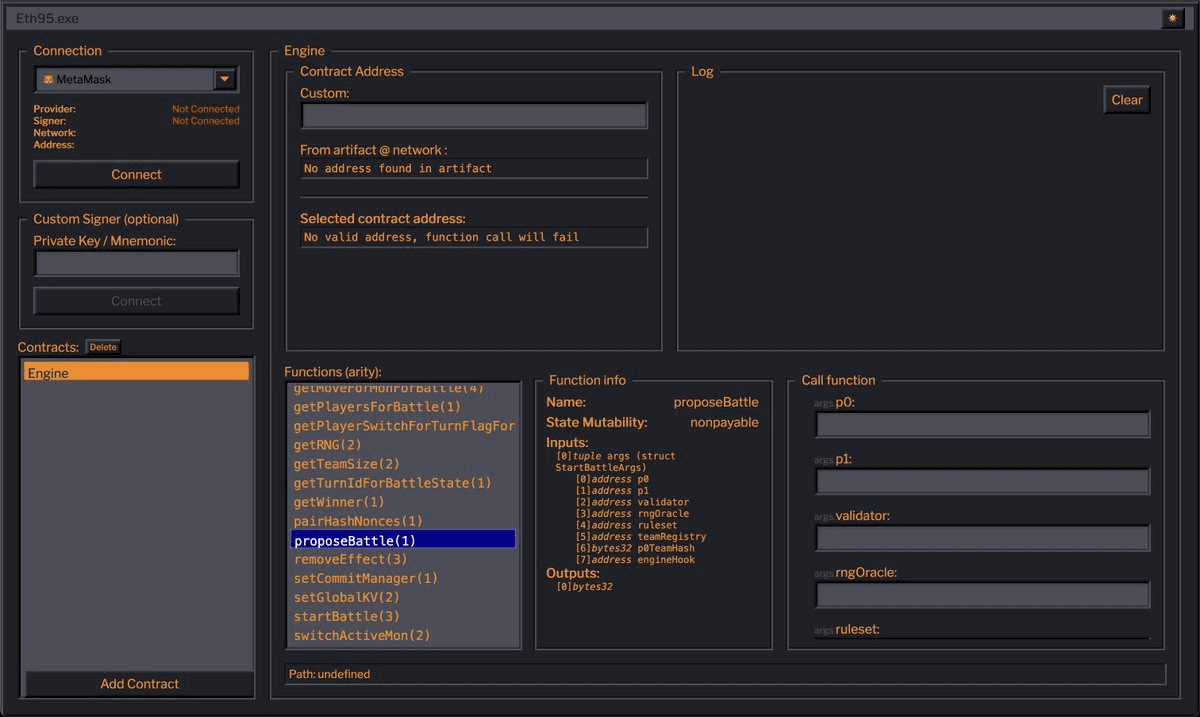The width and height of the screenshot is (1200, 717).
Task: Click the Connect button under Connection
Action: (x=136, y=174)
